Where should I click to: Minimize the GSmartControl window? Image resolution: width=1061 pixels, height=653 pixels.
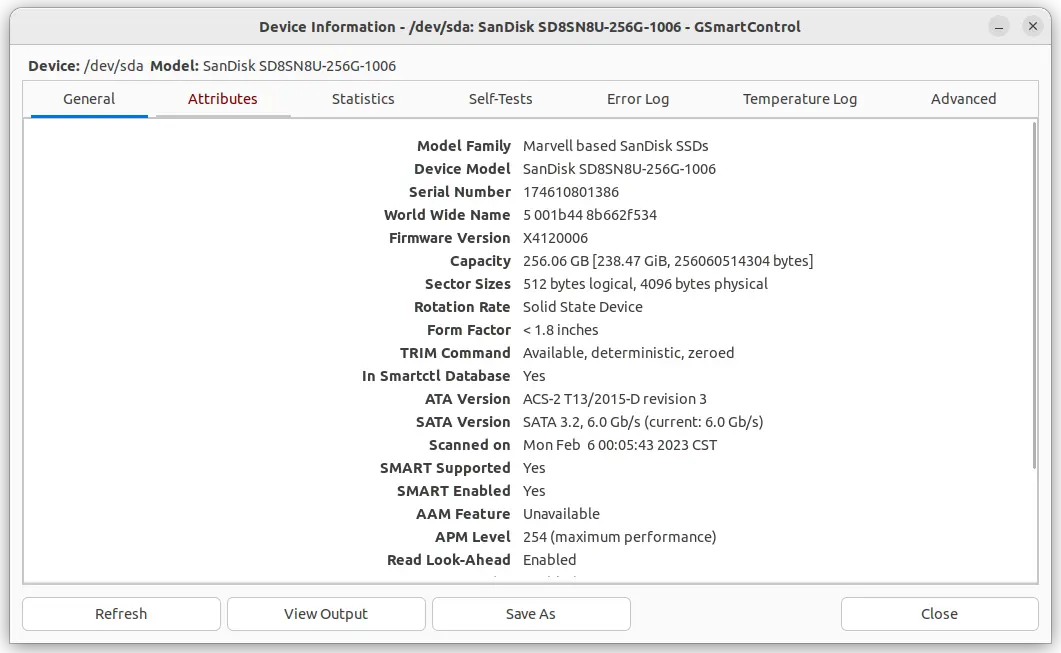click(999, 26)
